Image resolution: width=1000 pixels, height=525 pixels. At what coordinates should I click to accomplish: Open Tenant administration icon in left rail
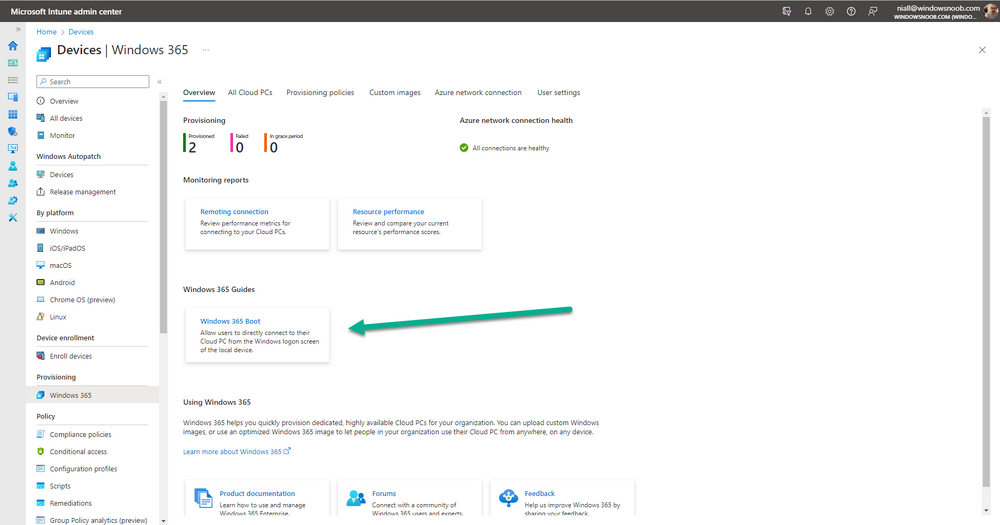point(13,200)
